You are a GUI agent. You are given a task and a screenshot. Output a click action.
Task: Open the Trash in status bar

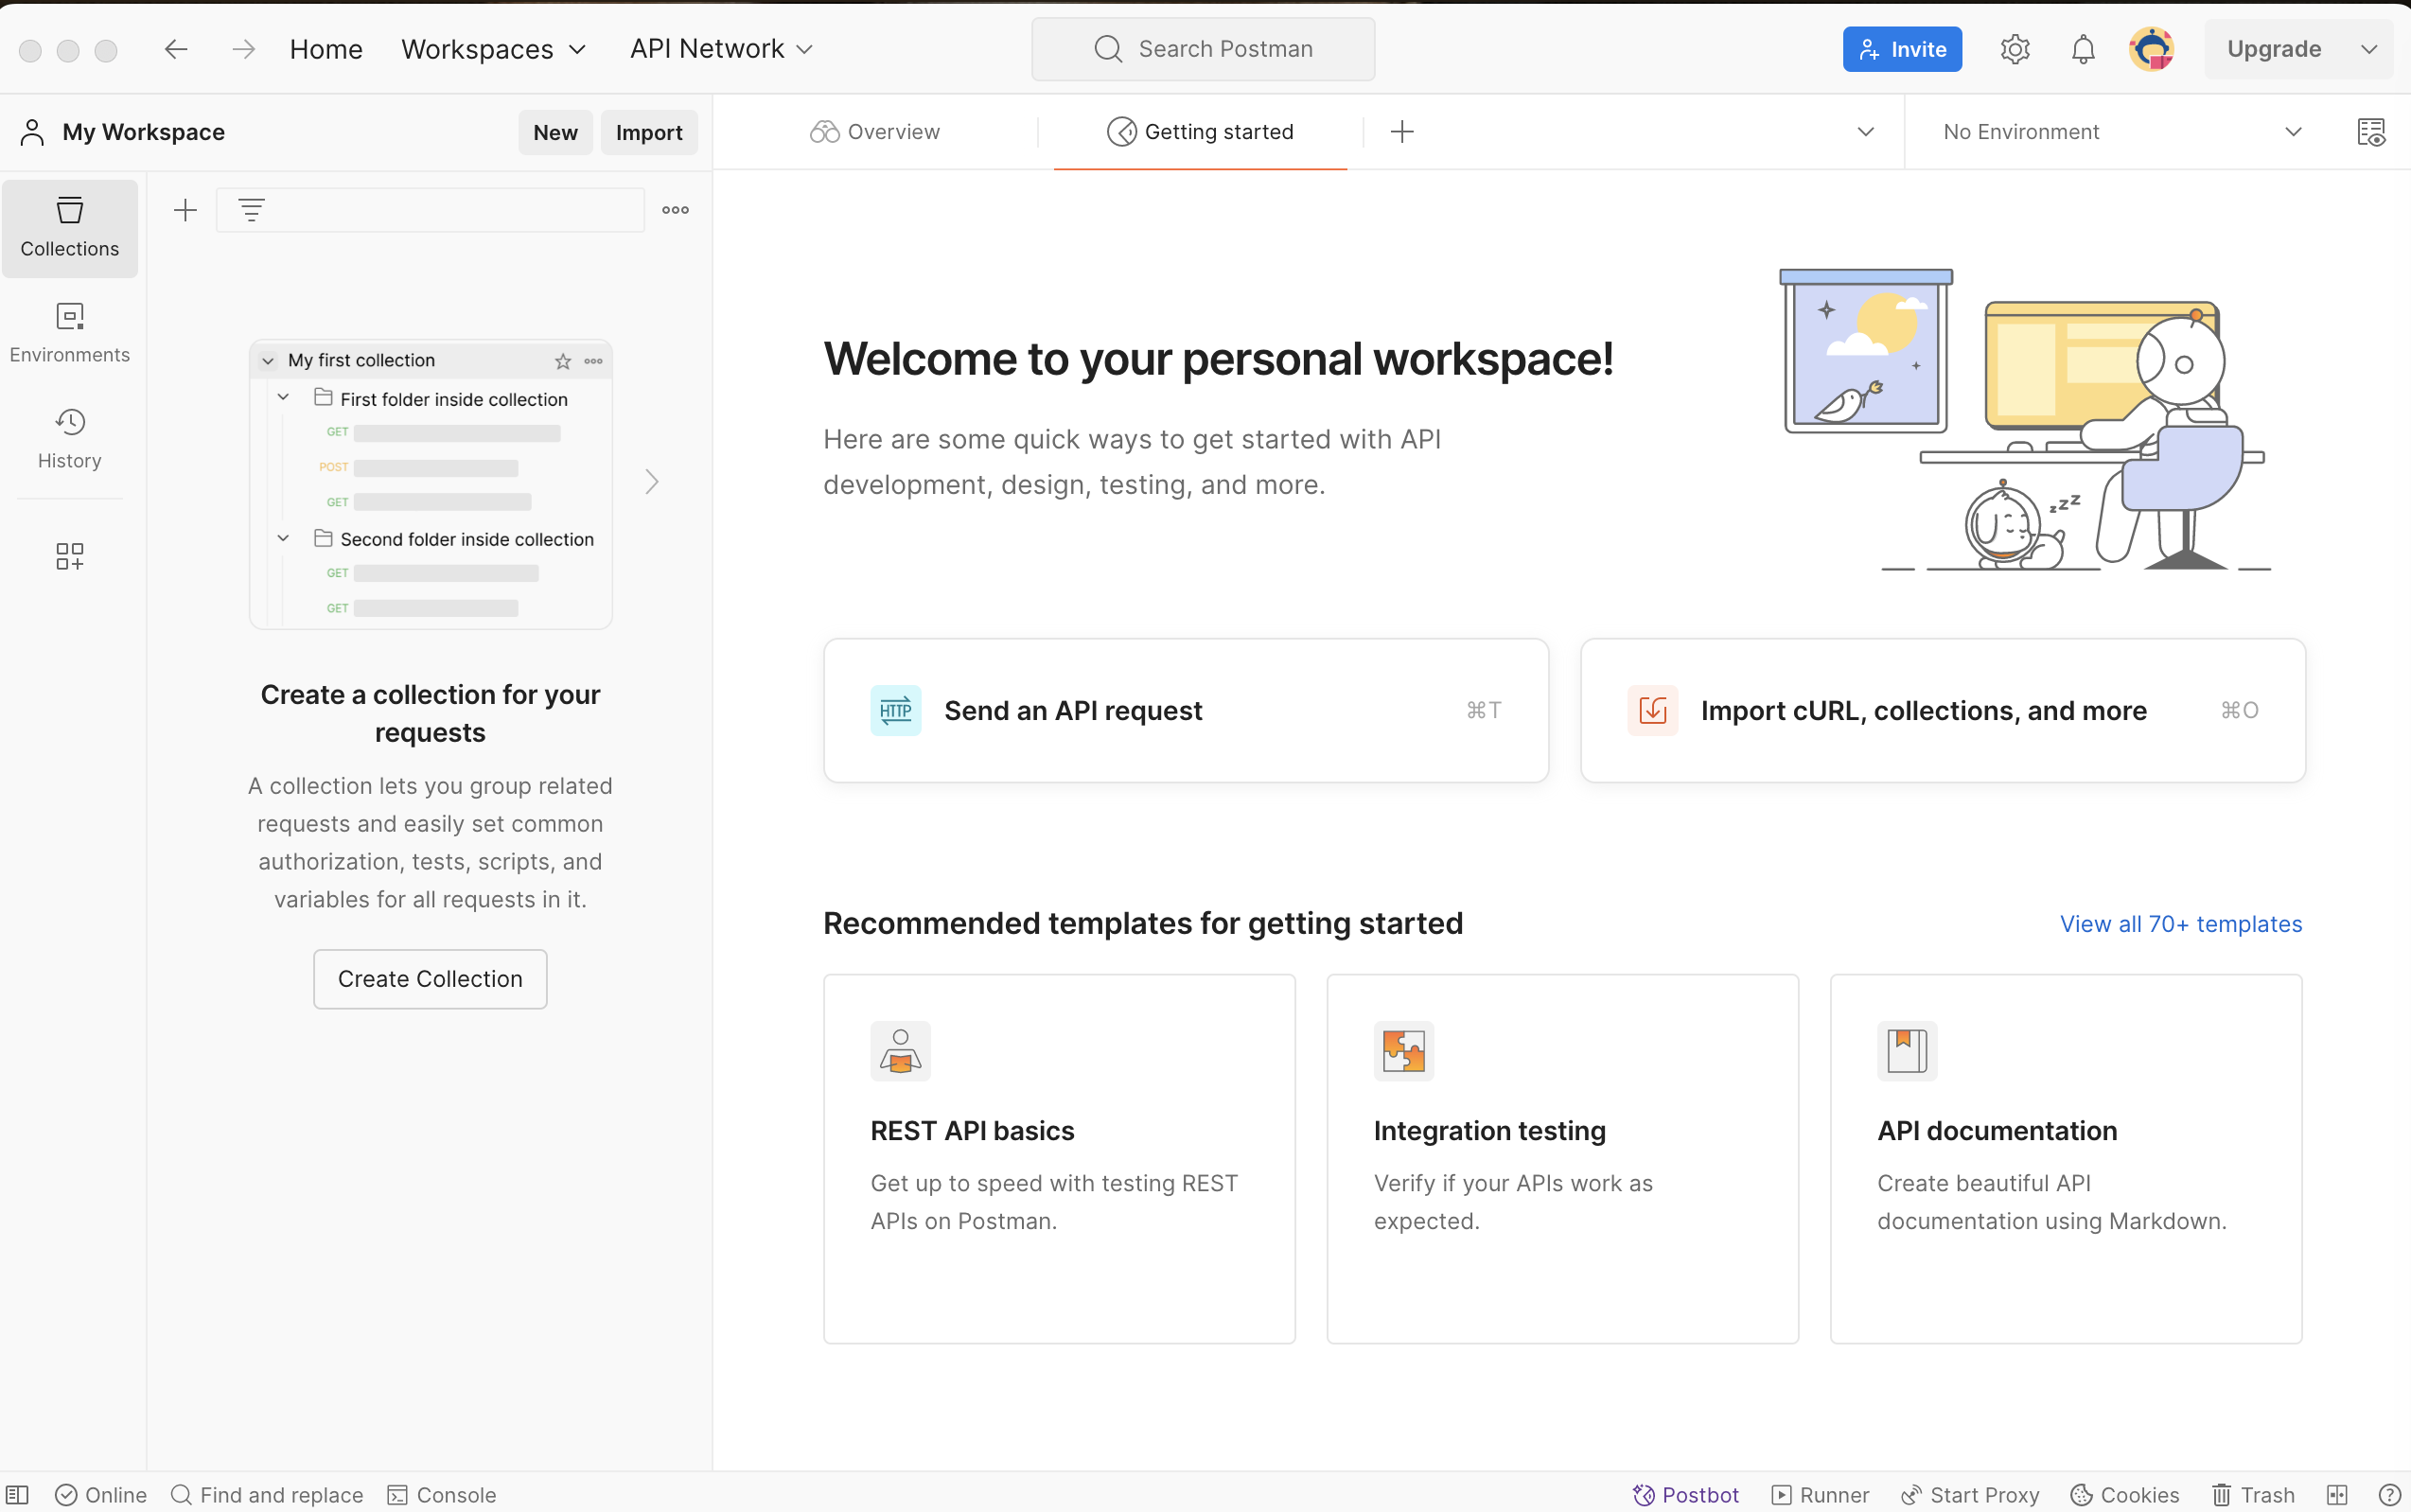pos(2253,1494)
